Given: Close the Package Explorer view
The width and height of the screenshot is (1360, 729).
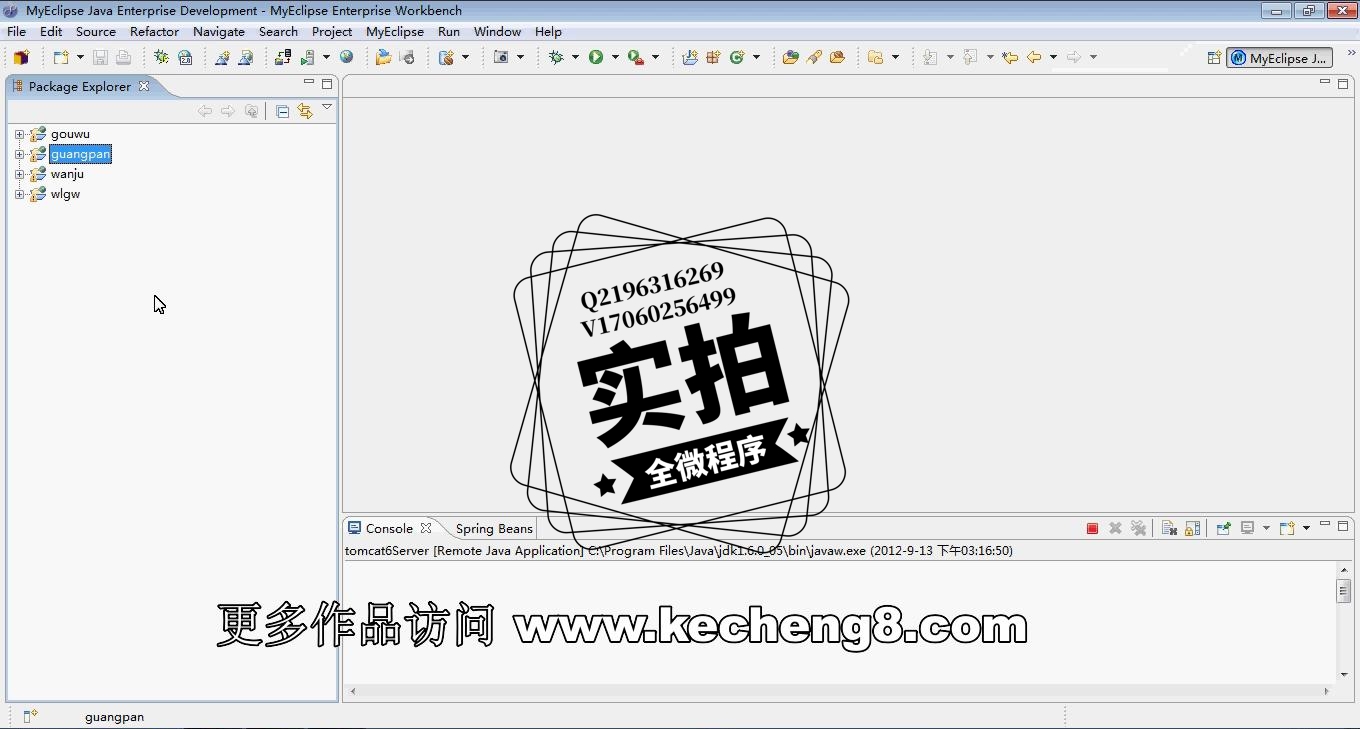Looking at the screenshot, I should (x=144, y=86).
